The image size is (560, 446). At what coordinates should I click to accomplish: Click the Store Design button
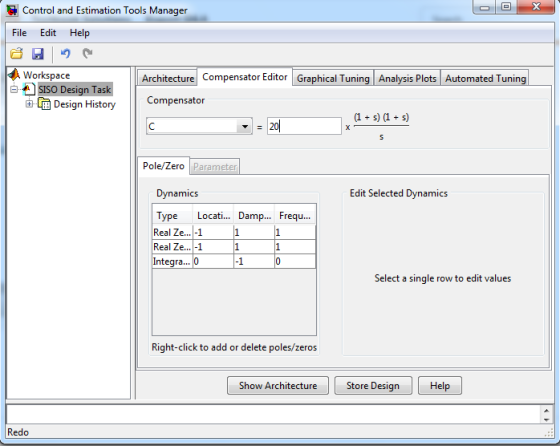pyautogui.click(x=373, y=386)
